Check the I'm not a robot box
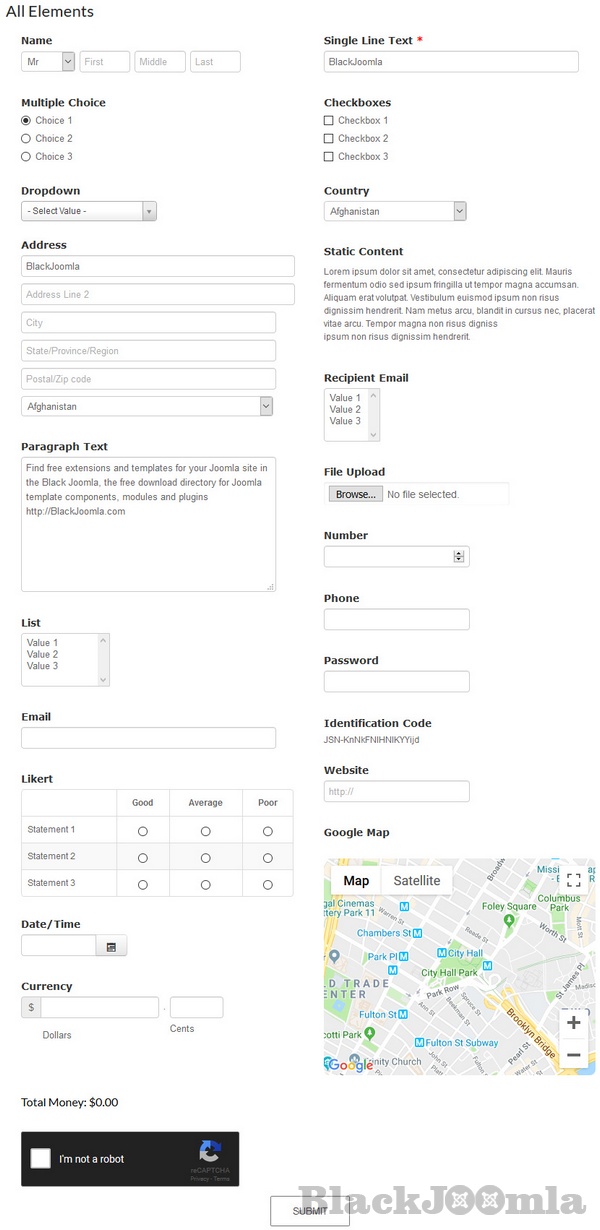This screenshot has height=1230, width=600. pos(41,1159)
